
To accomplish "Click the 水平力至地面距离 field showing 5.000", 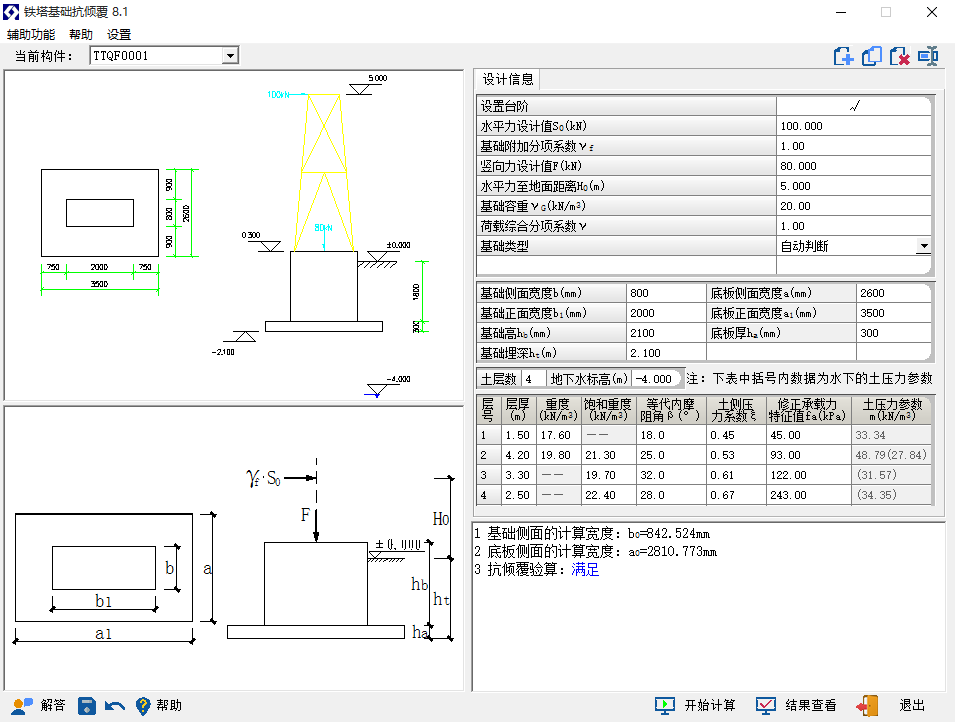I will pyautogui.click(x=854, y=186).
